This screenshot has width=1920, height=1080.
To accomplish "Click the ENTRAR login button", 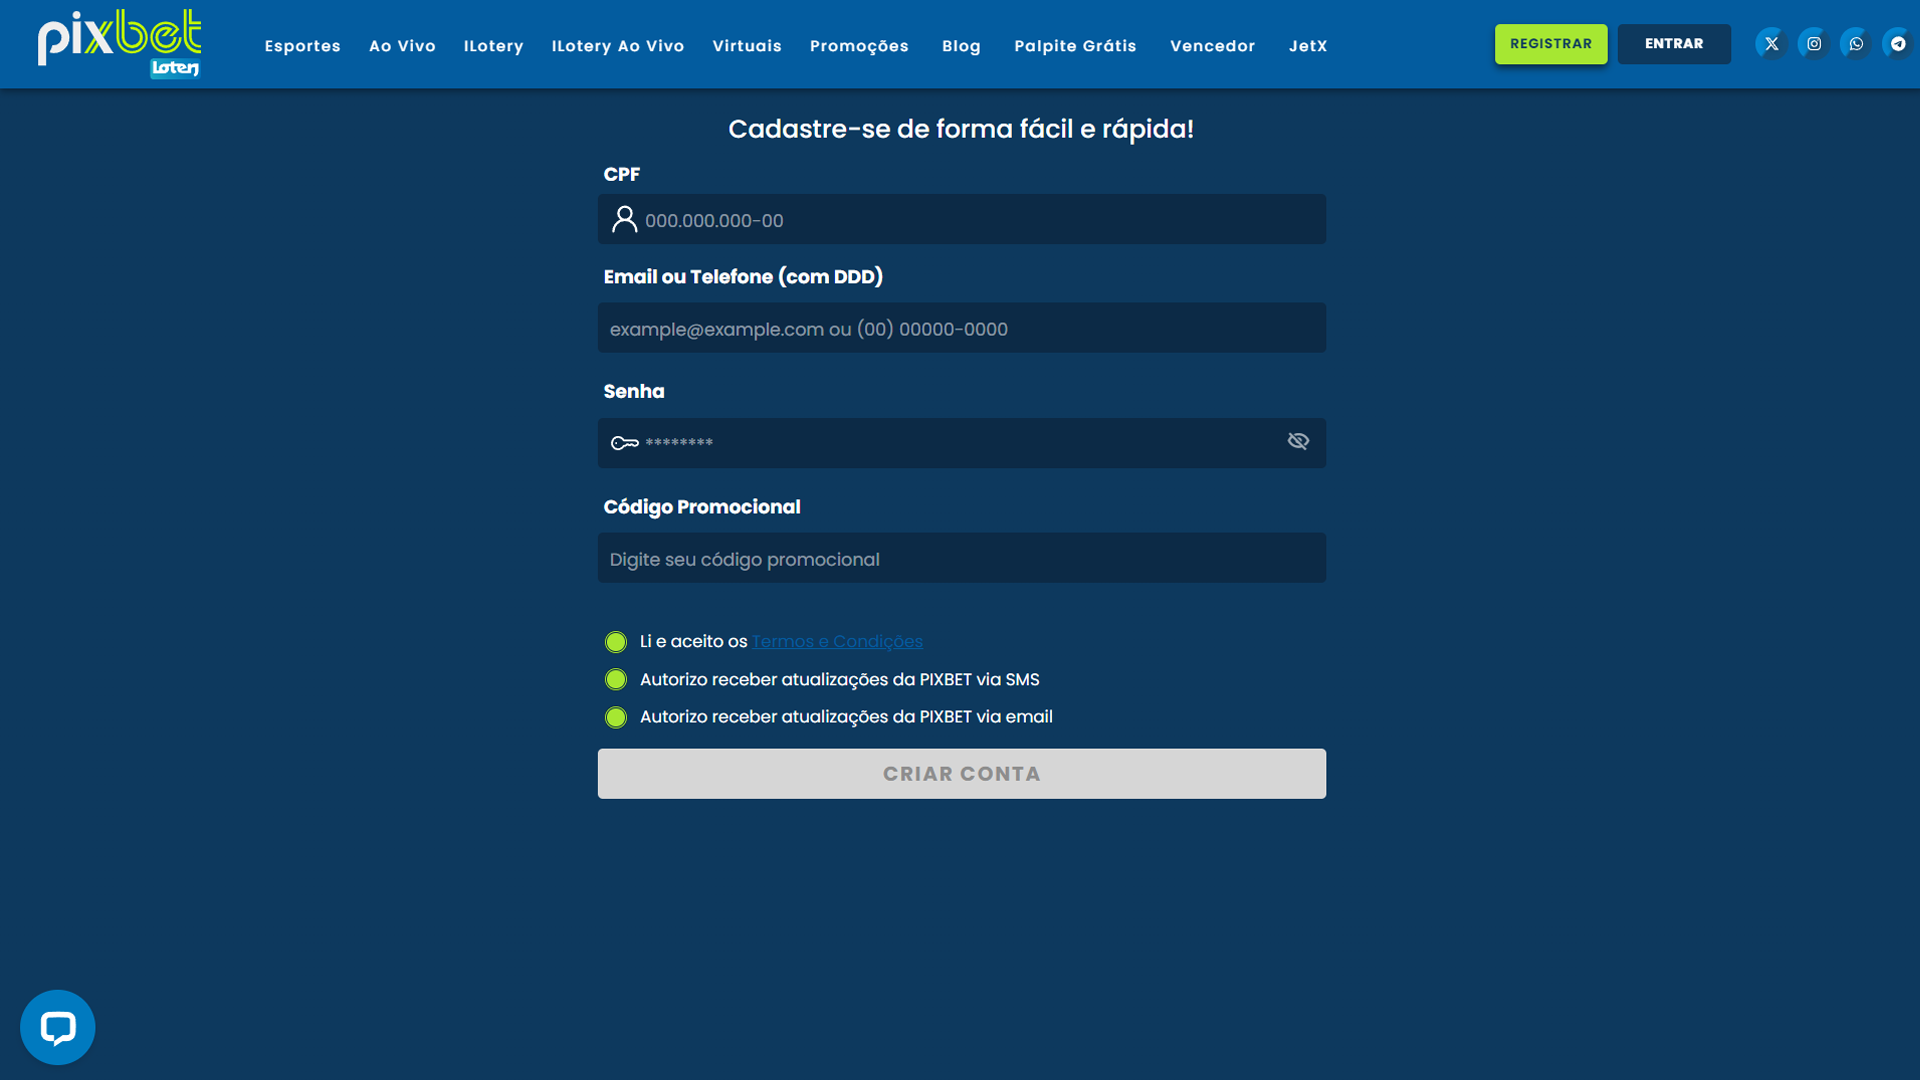I will [x=1674, y=44].
